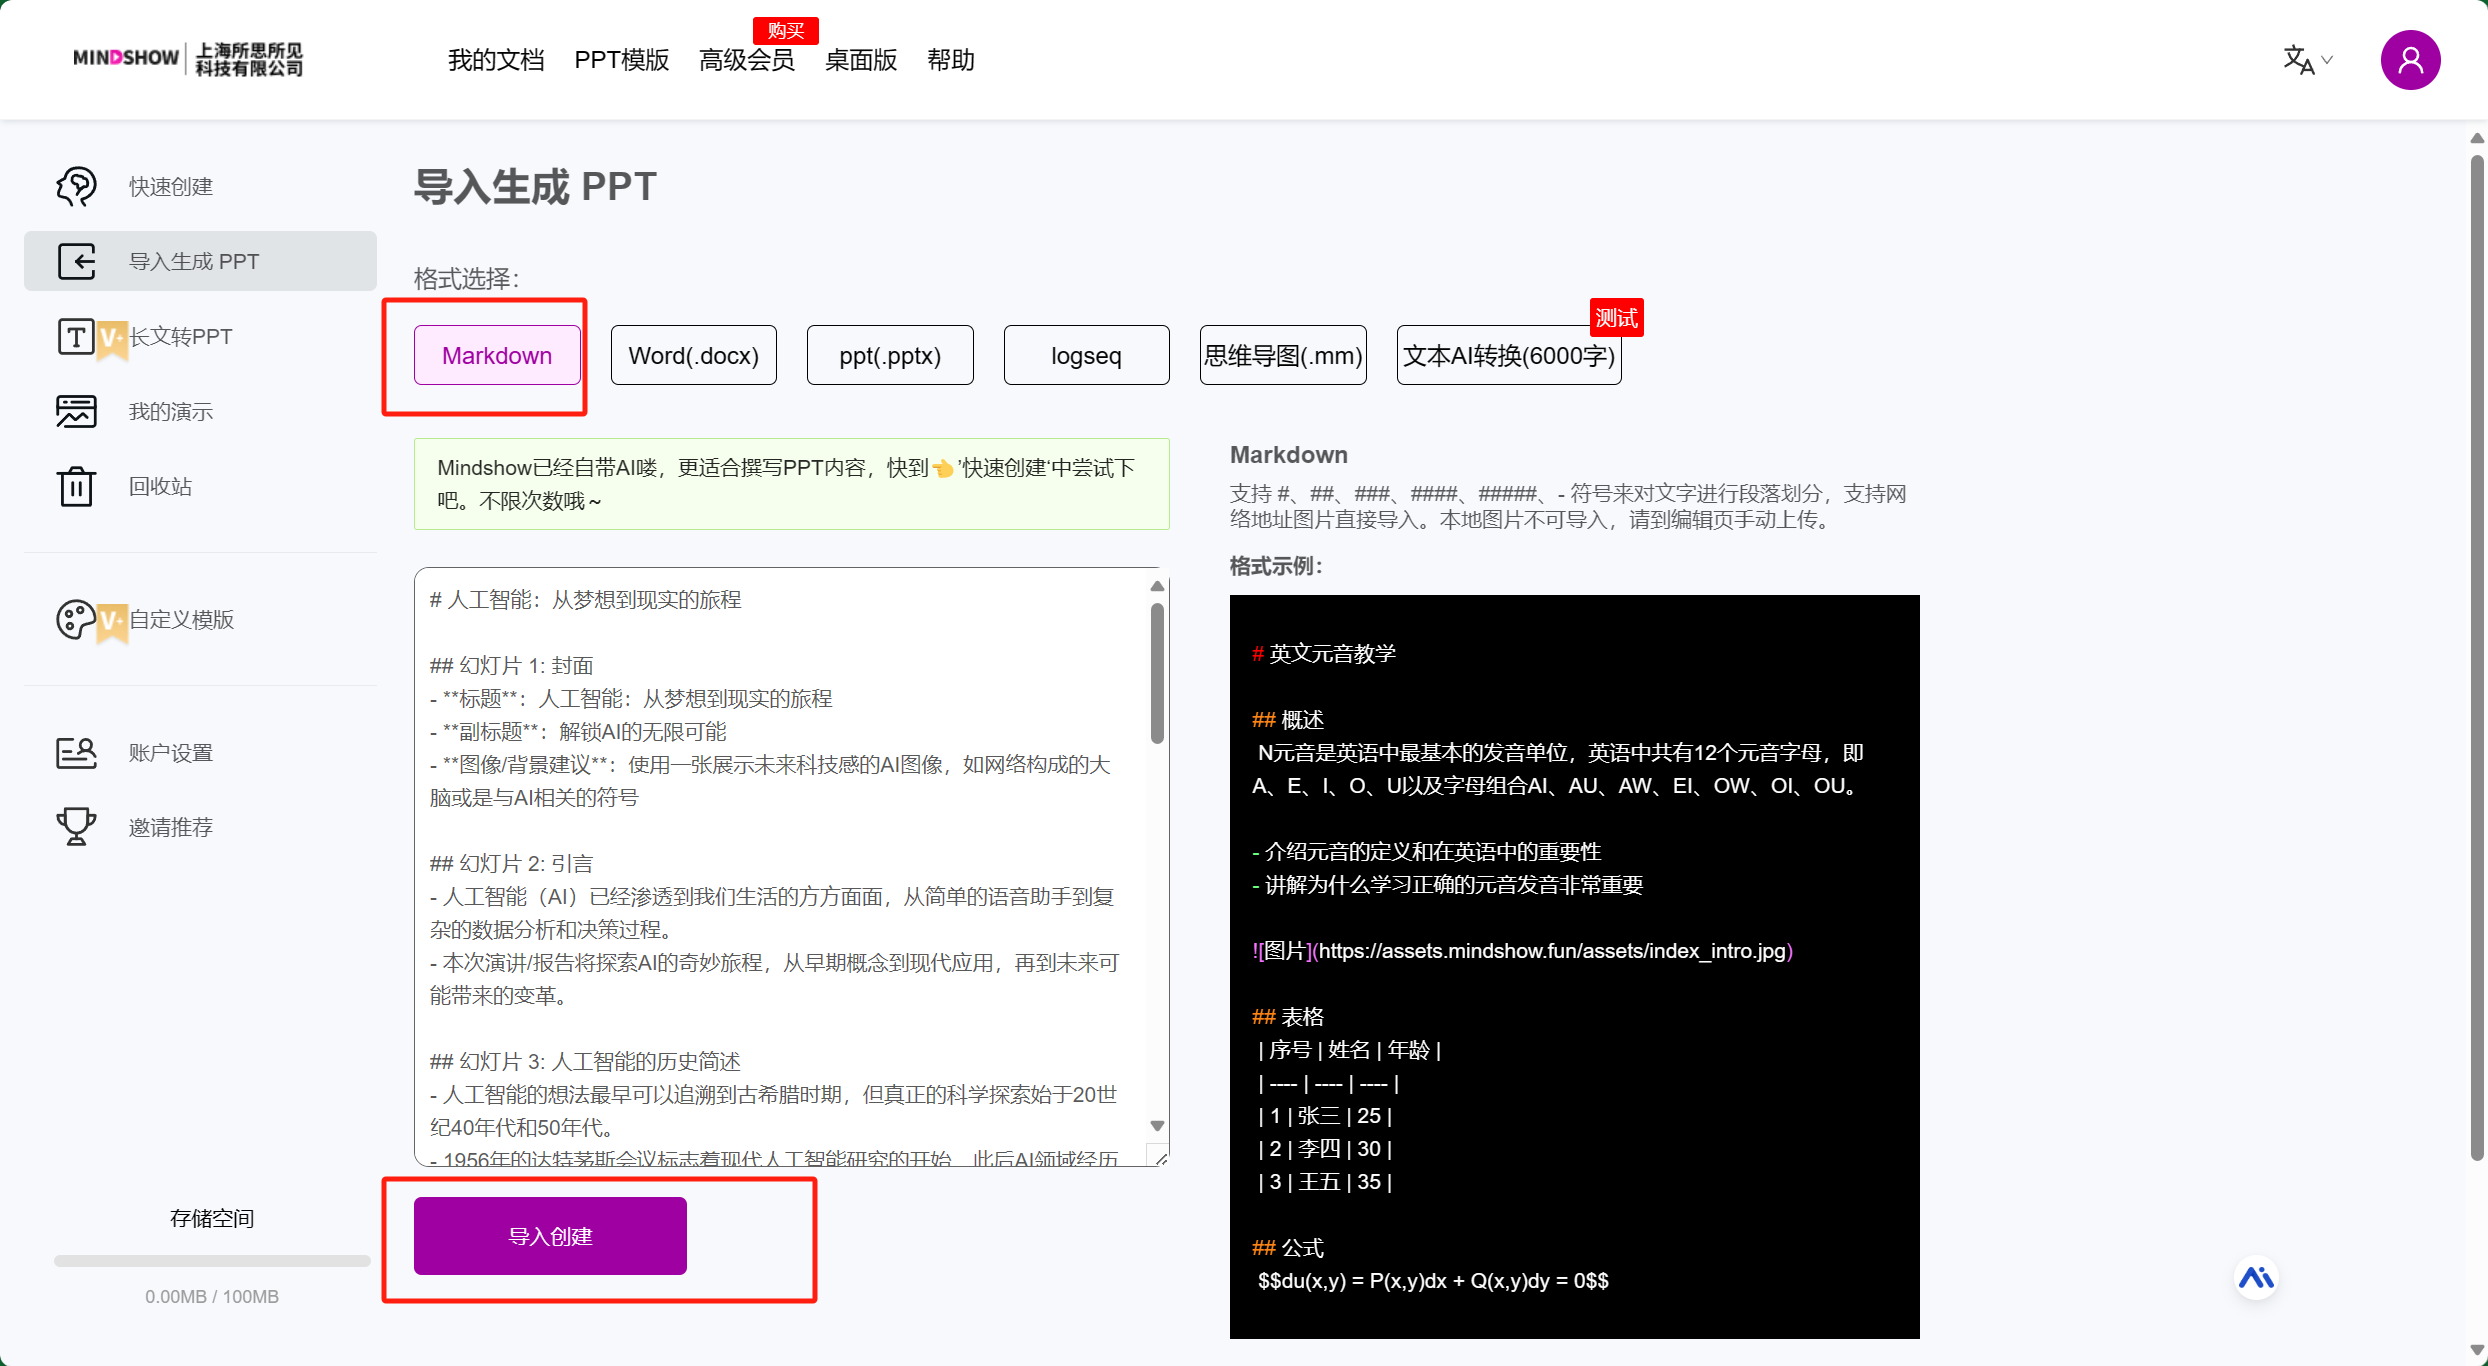Open the 邀请推荐 referral page
Screen dimensions: 2488x1366
pos(170,826)
